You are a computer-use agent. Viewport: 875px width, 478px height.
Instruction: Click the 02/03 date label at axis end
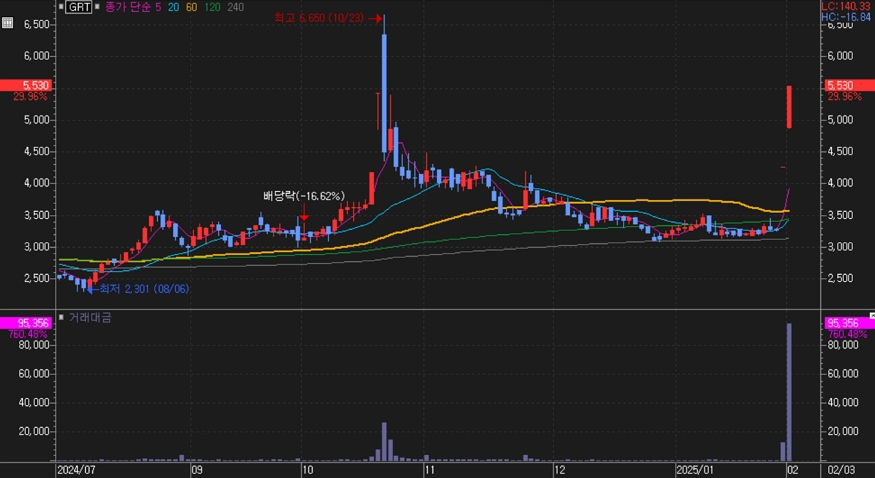click(x=841, y=470)
